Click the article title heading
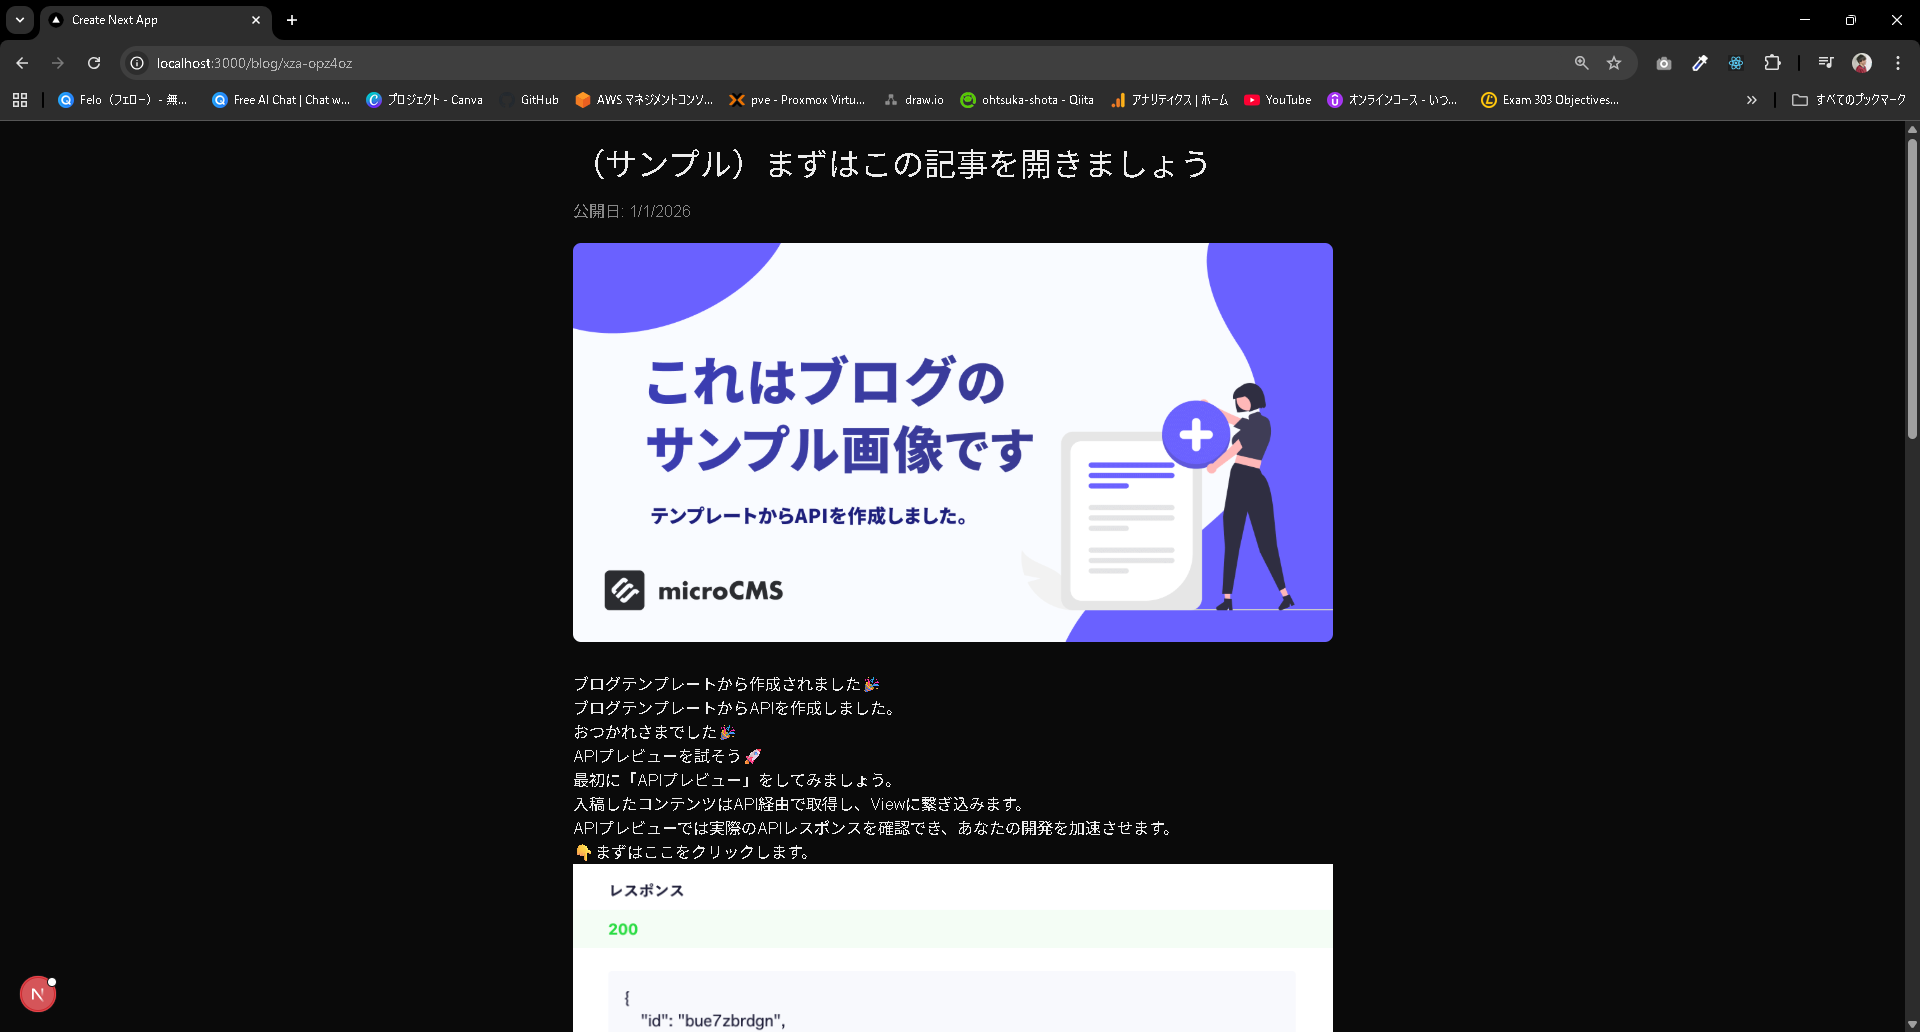1920x1032 pixels. click(x=899, y=164)
